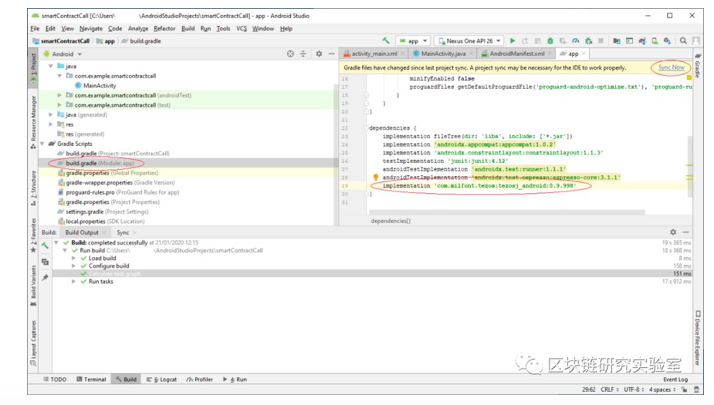Open the Android project view dropdown
Image resolution: width=714 pixels, height=405 pixels.
62,54
